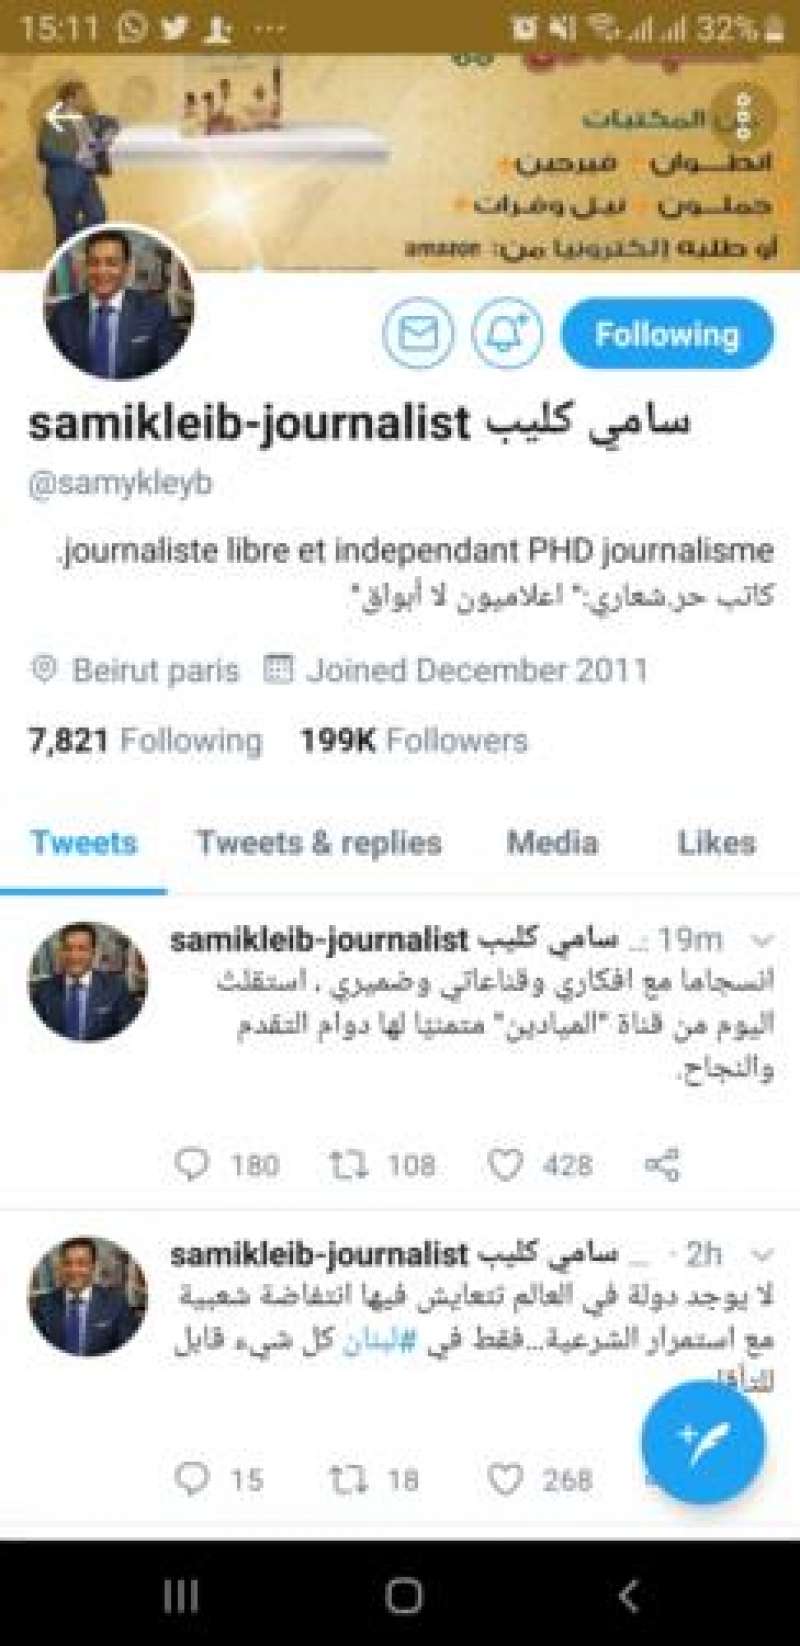Screen dimensions: 800x1646
Task: Tap the notification bell icon
Action: (x=508, y=334)
